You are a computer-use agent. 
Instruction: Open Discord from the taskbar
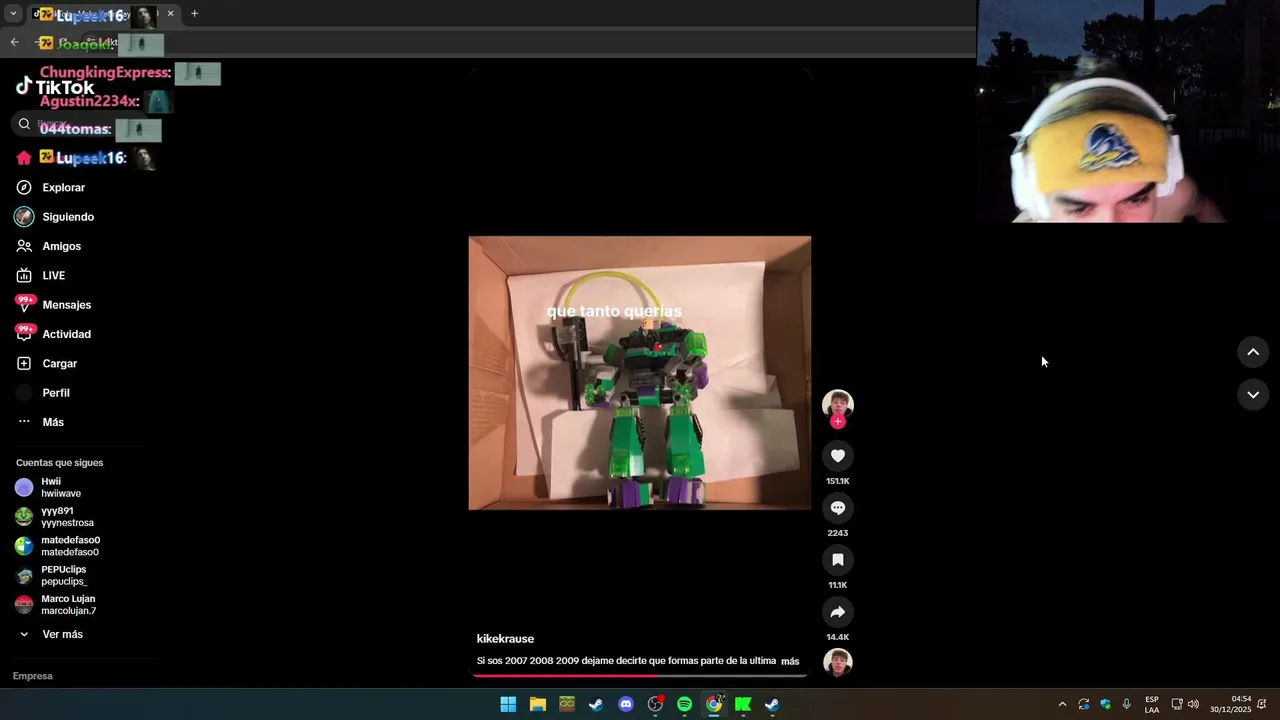click(x=626, y=704)
